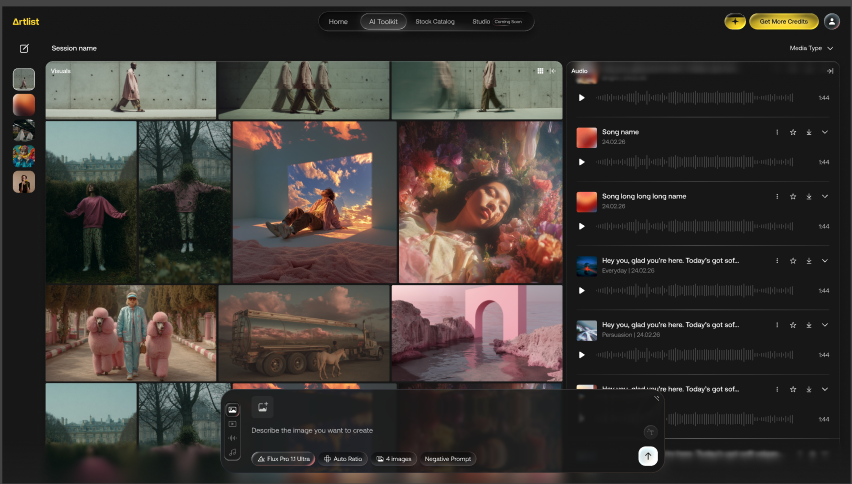852x484 pixels.
Task: Select the image generation mode icon
Action: click(233, 410)
